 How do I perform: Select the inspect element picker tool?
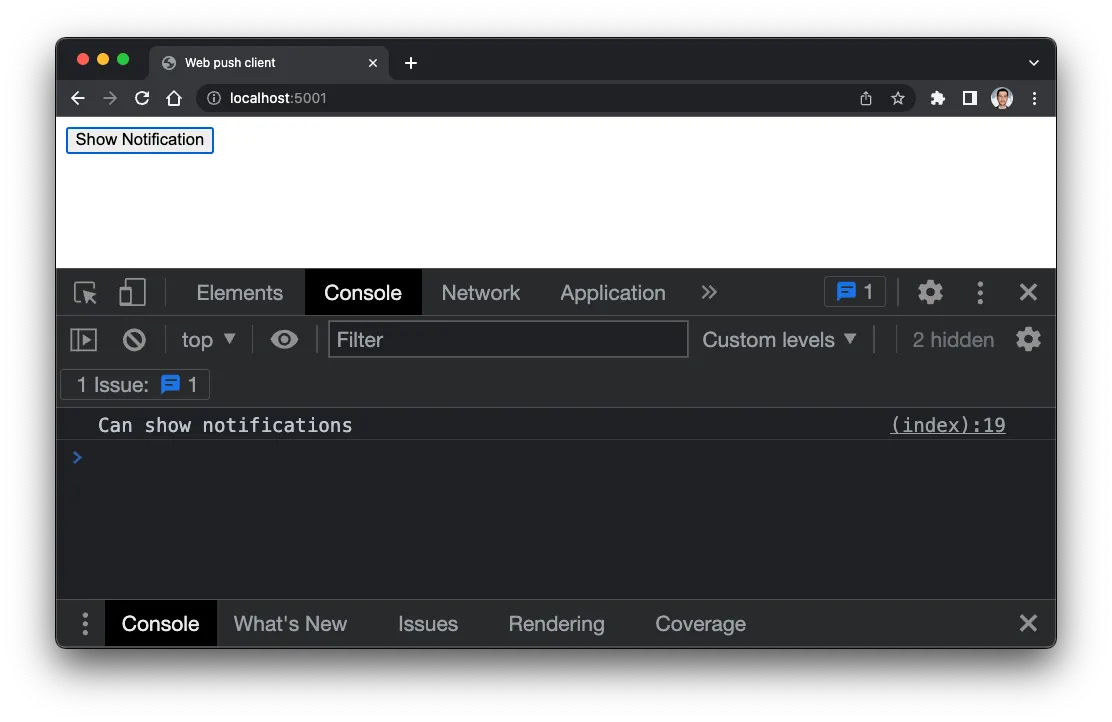click(x=85, y=293)
